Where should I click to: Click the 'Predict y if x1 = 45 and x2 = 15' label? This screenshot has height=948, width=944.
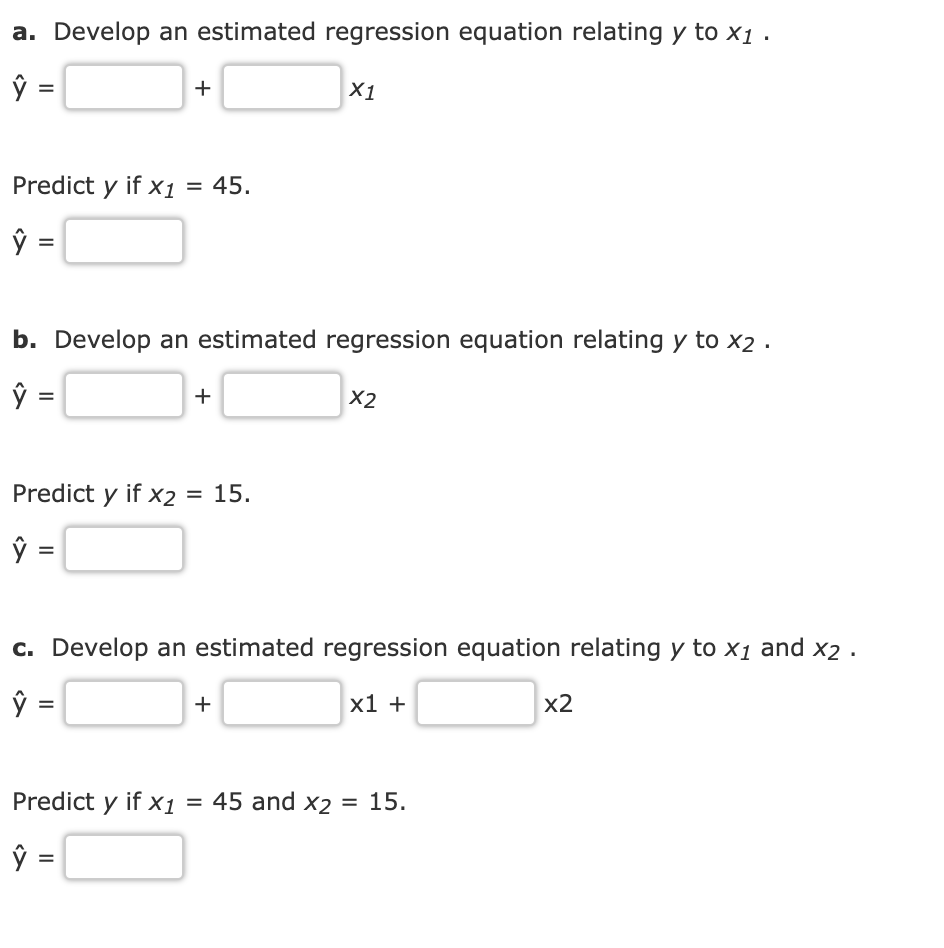click(x=204, y=801)
